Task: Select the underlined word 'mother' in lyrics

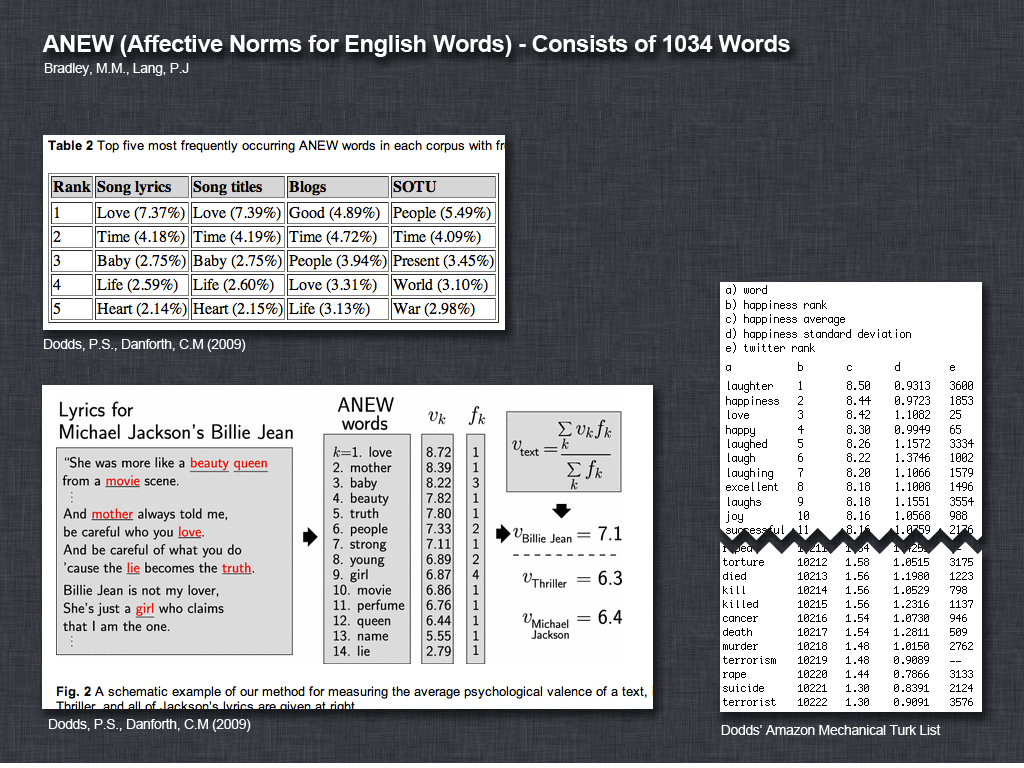Action: pyautogui.click(x=112, y=514)
